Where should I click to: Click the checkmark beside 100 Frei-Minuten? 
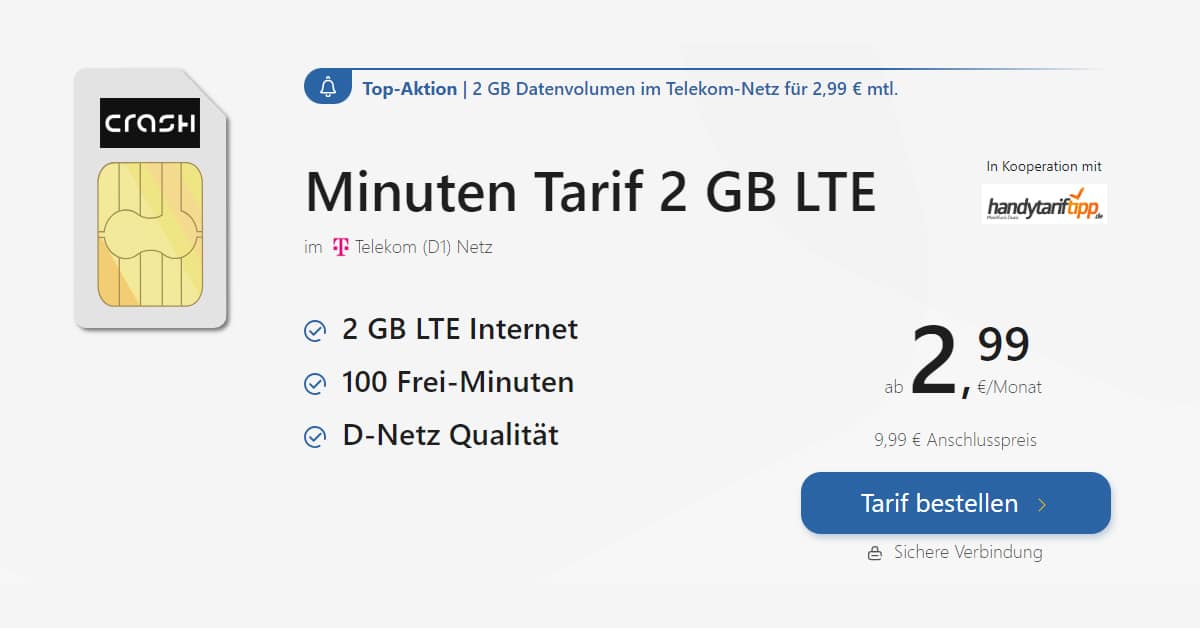314,382
